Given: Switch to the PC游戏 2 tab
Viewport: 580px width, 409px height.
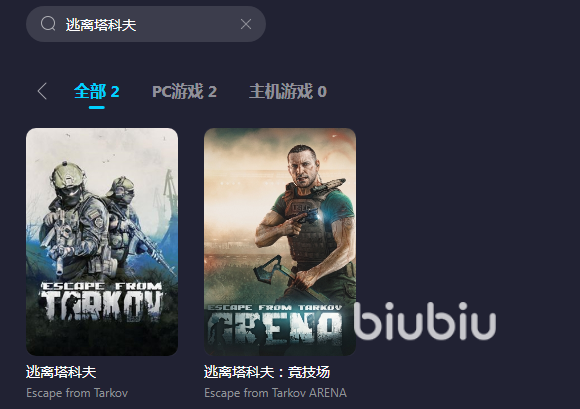Looking at the screenshot, I should coord(184,91).
